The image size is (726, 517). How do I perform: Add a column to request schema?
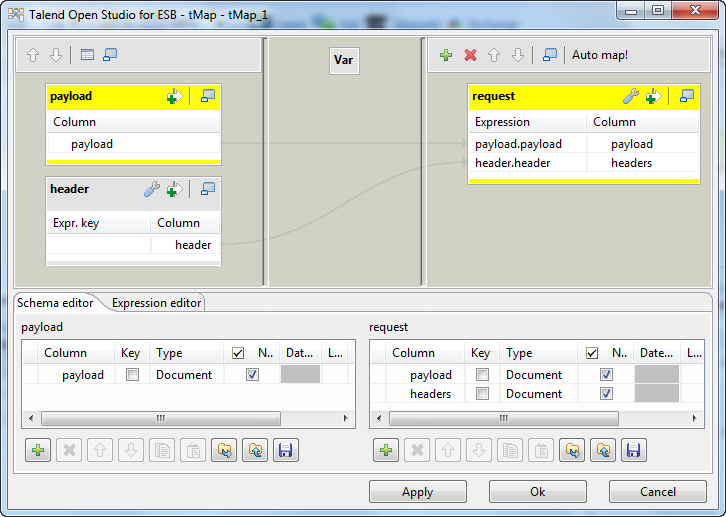pyautogui.click(x=387, y=451)
